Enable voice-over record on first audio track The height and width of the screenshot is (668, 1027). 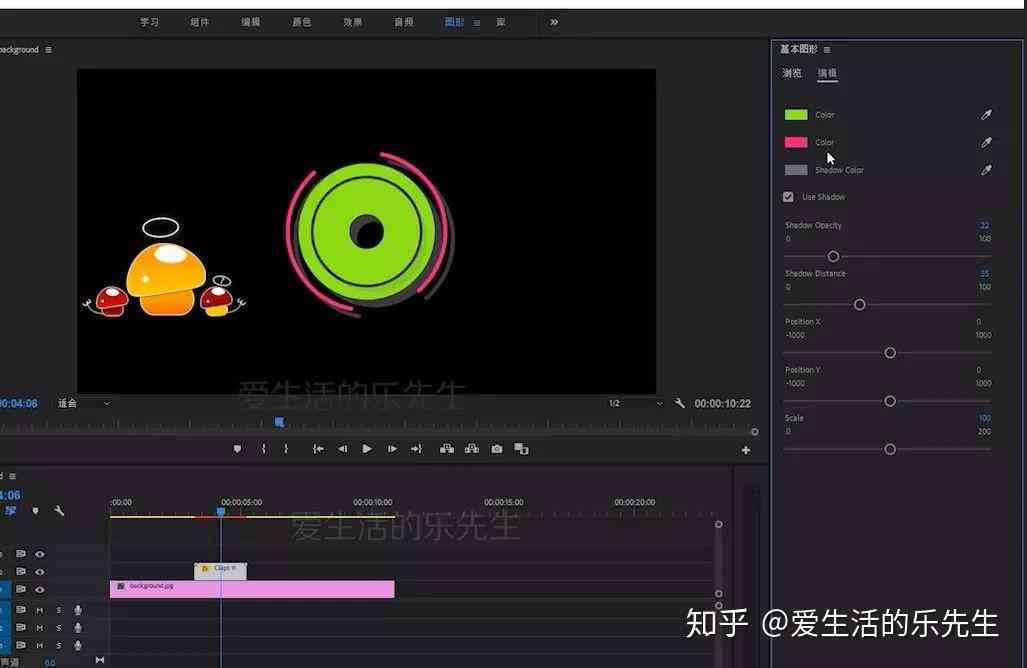pyautogui.click(x=78, y=610)
